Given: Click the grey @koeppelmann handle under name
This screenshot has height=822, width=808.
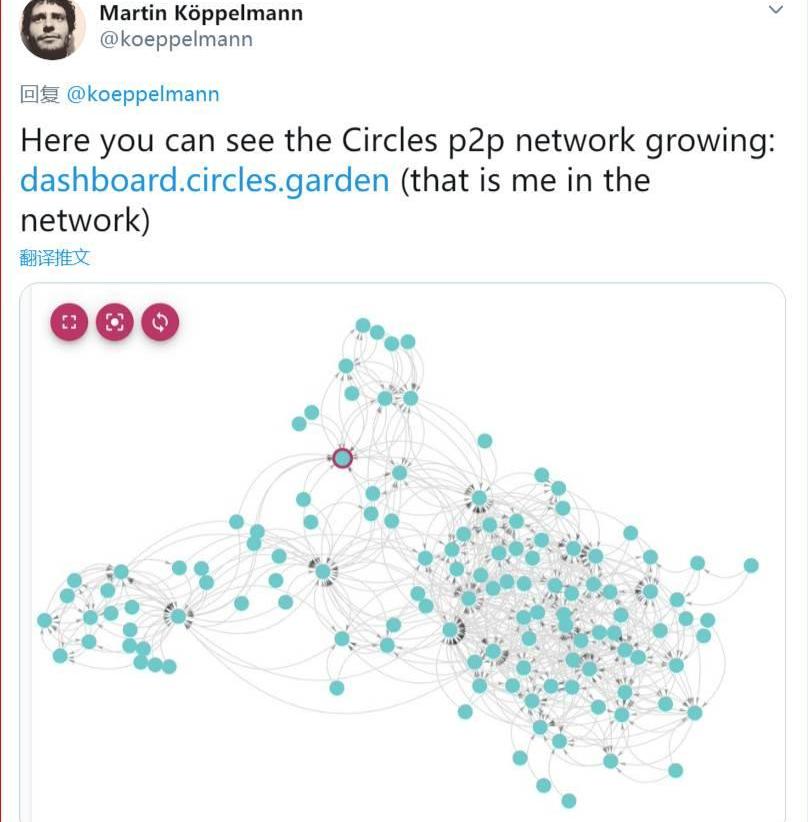Looking at the screenshot, I should tap(175, 40).
